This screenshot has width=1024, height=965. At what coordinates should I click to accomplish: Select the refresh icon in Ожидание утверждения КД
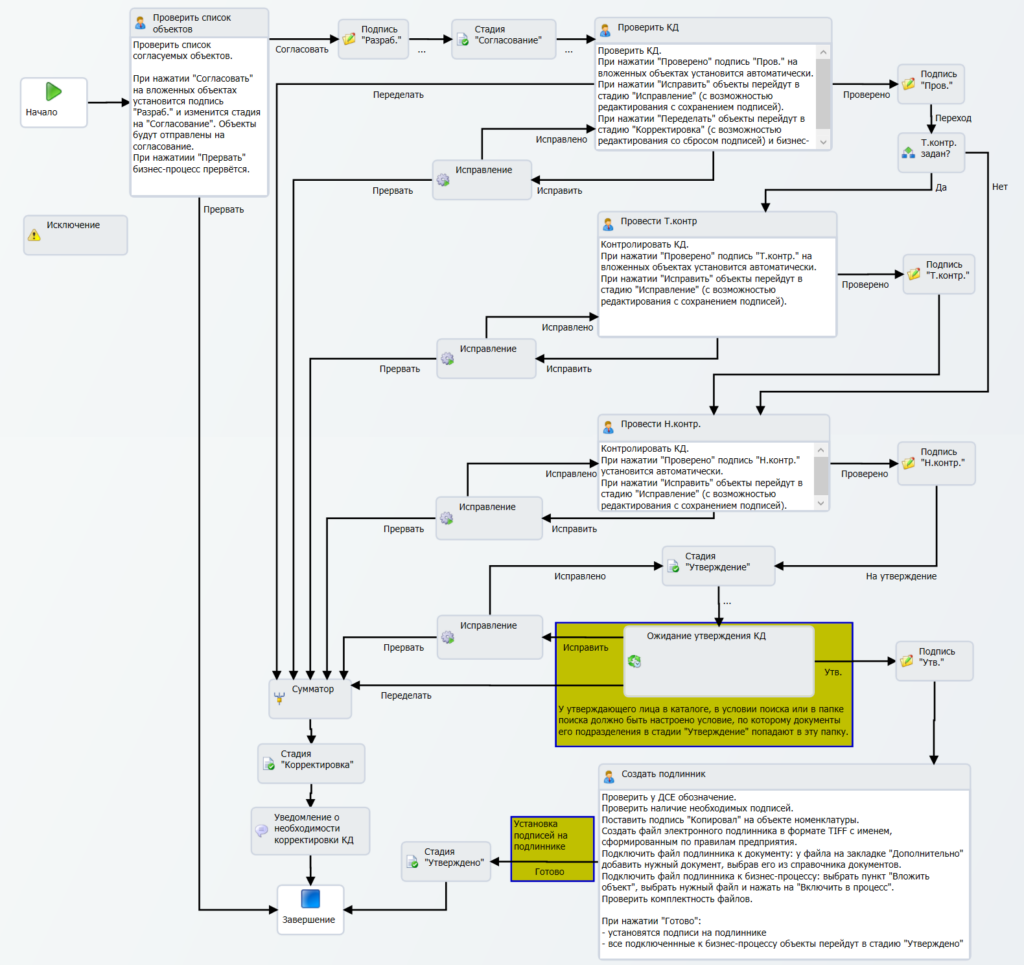pos(634,661)
